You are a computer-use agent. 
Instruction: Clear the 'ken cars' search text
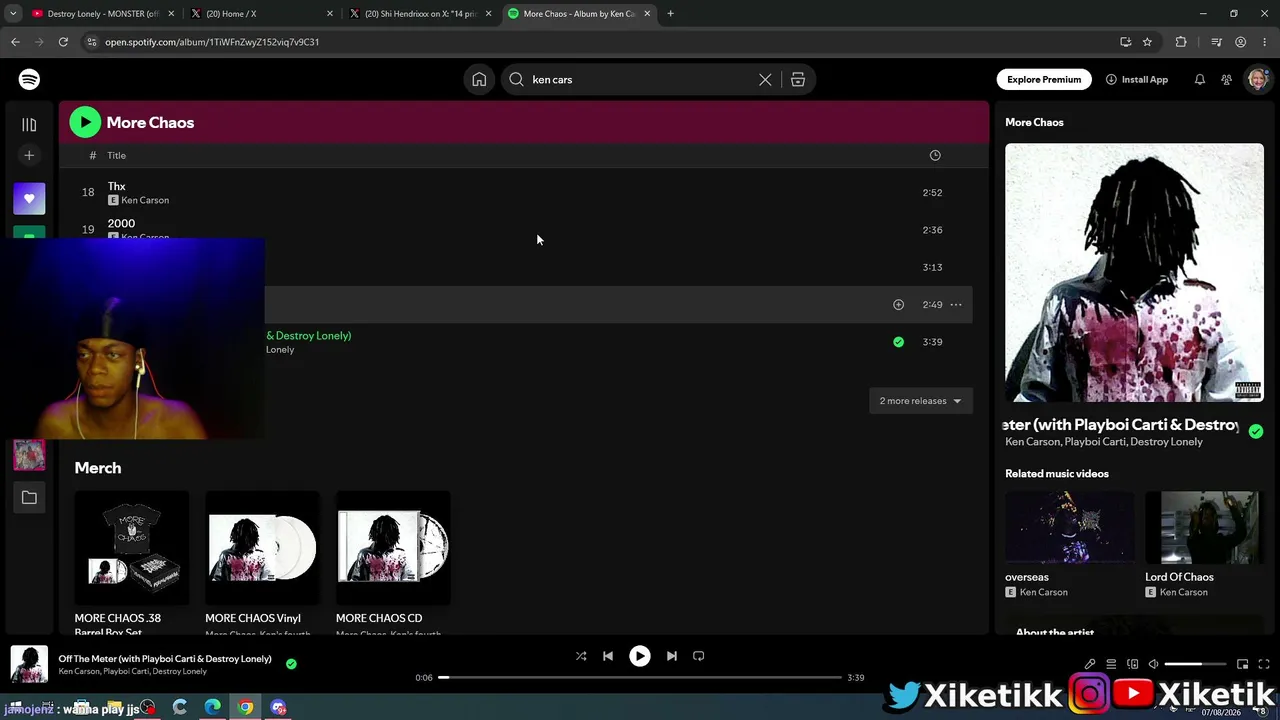(x=765, y=80)
